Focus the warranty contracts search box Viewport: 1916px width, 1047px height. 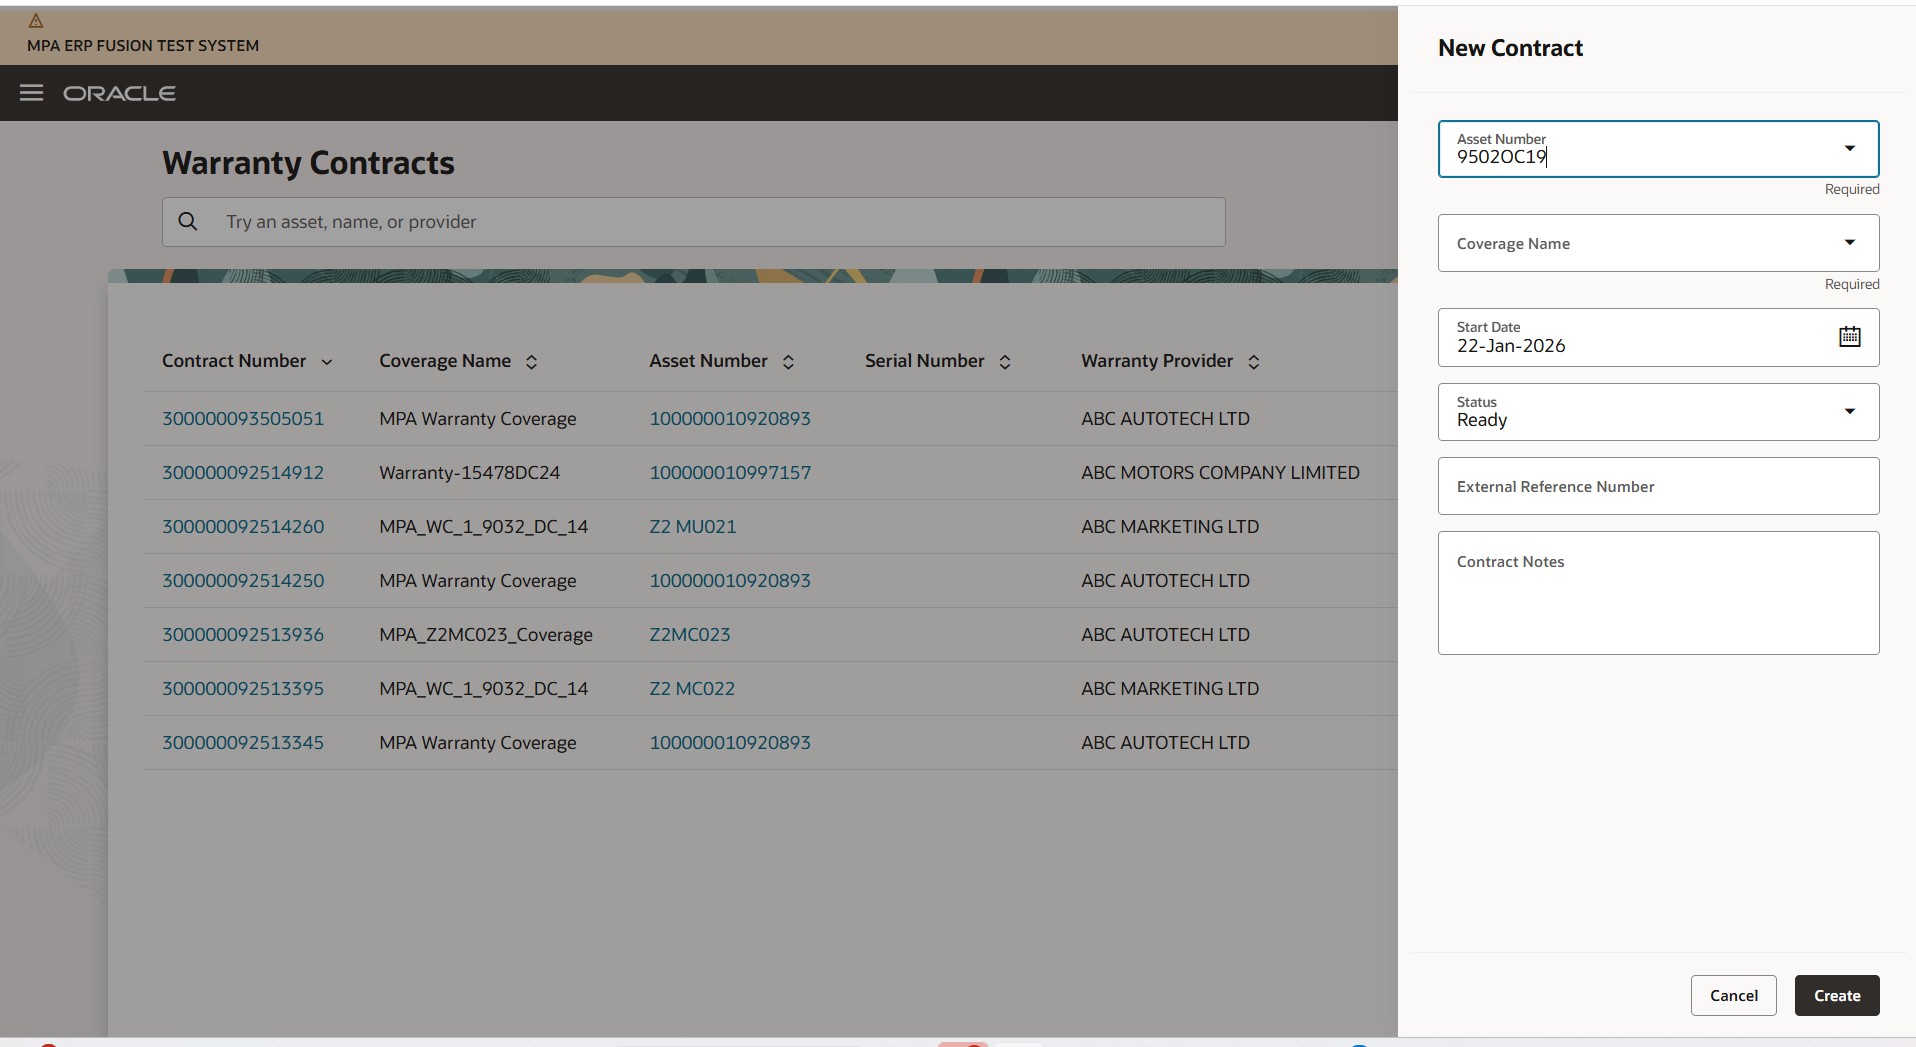tap(694, 222)
